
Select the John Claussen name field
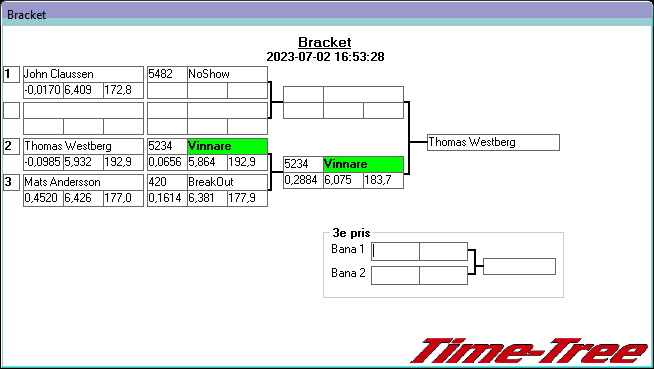click(83, 74)
